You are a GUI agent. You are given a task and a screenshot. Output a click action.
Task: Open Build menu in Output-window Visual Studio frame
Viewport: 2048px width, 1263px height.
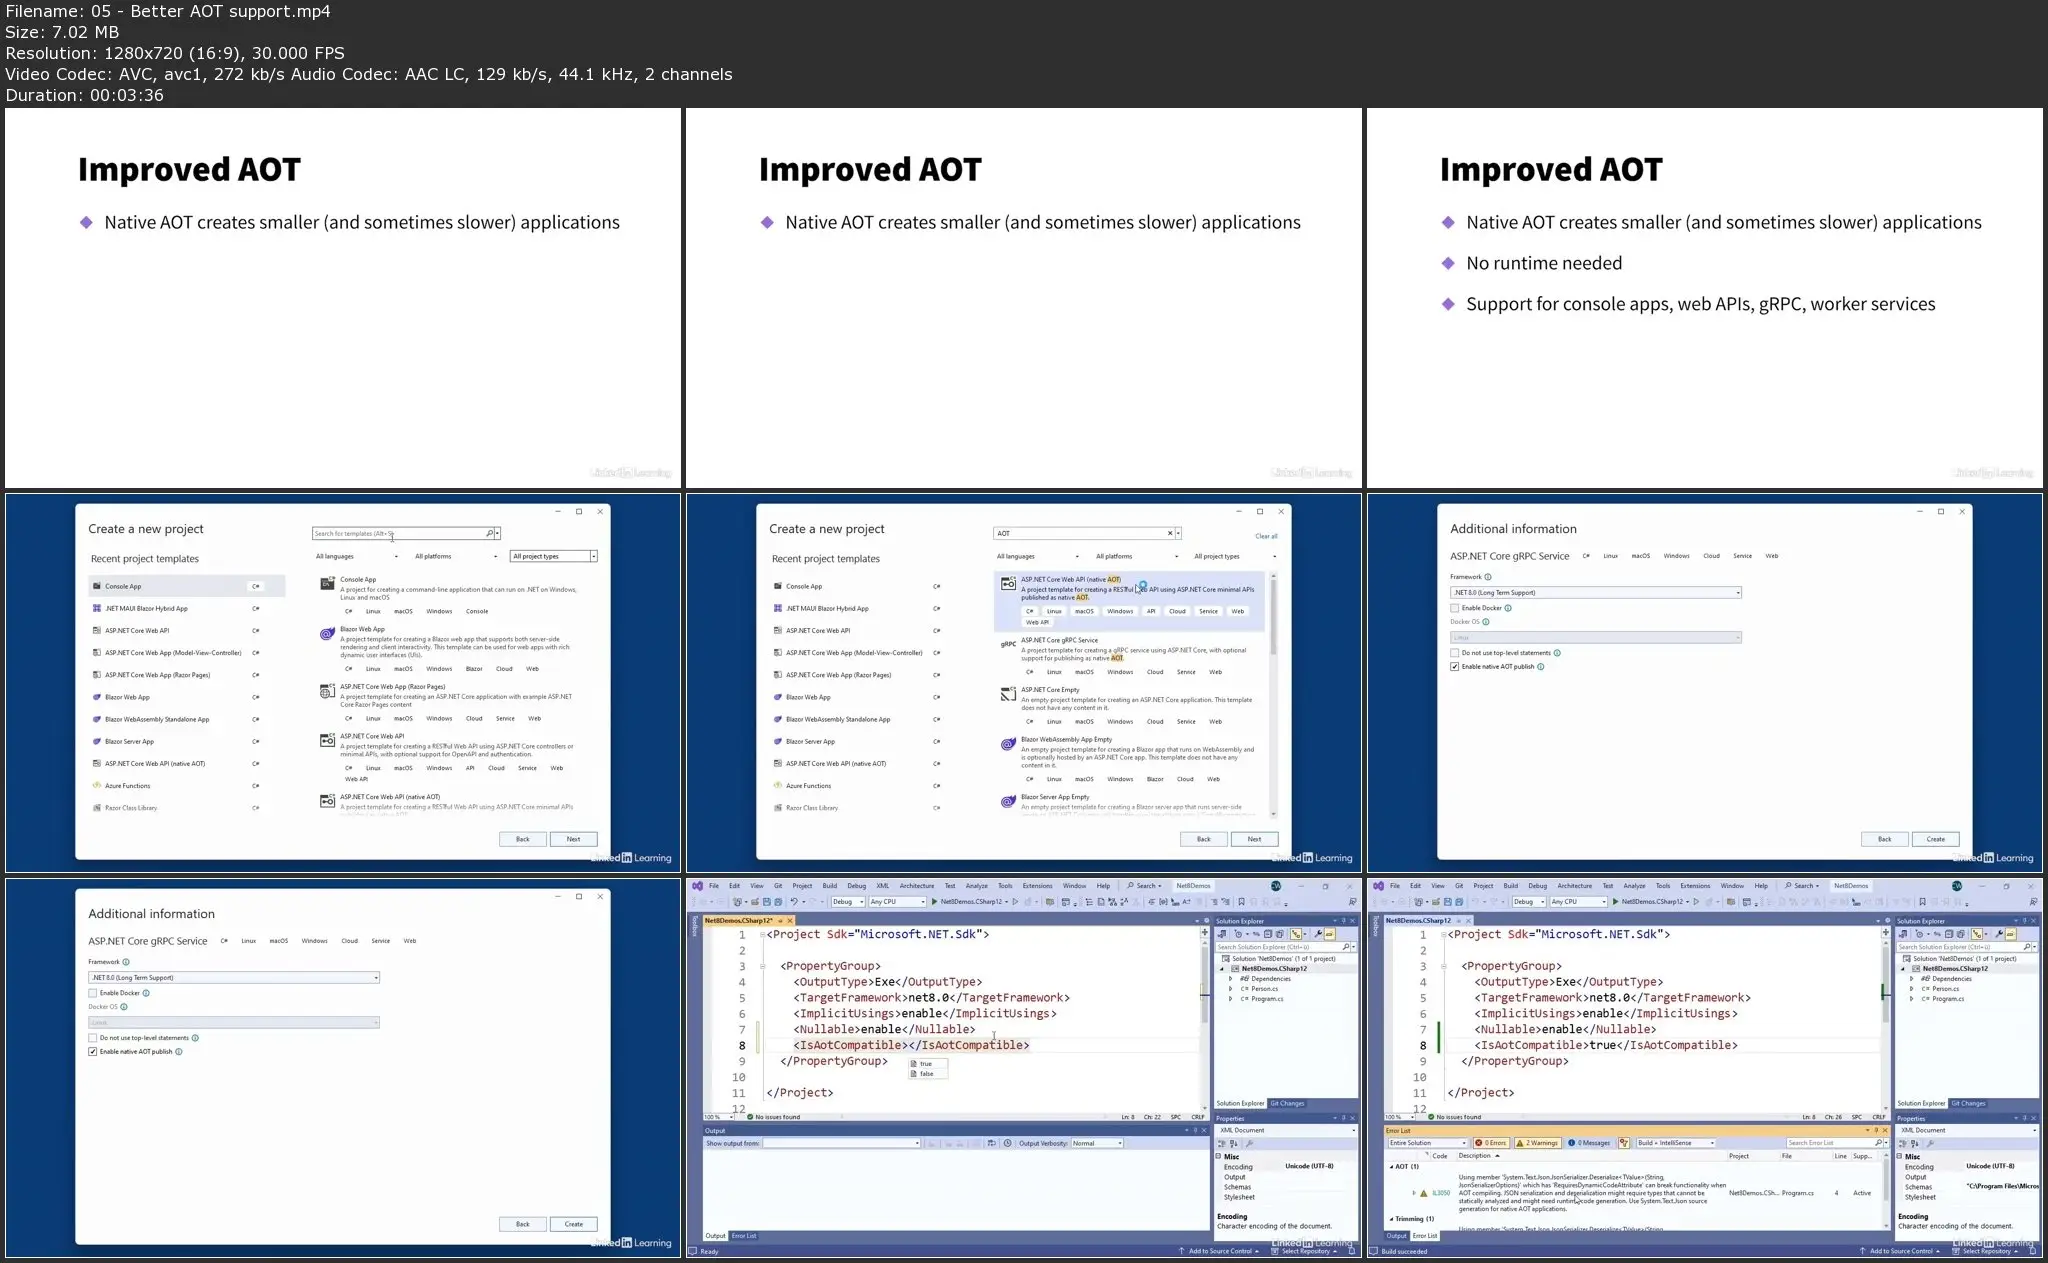pyautogui.click(x=829, y=886)
